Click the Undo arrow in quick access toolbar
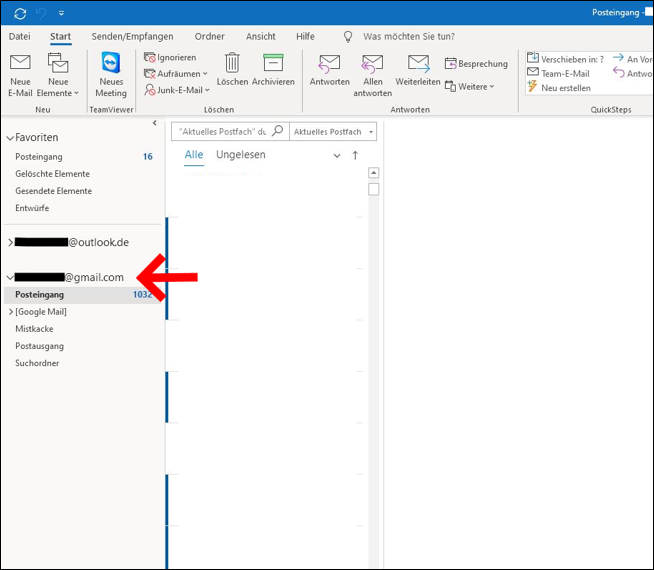This screenshot has height=570, width=654. coord(41,13)
